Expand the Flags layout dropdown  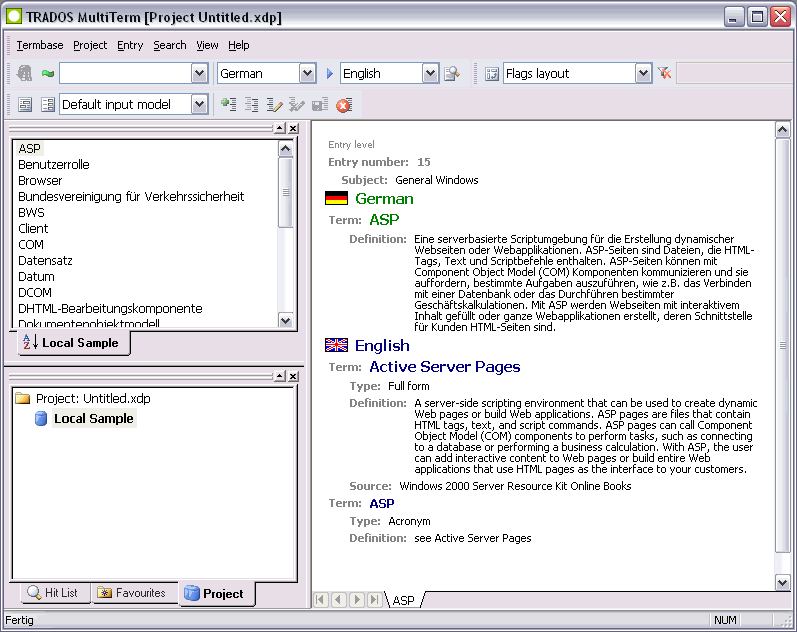tap(643, 74)
